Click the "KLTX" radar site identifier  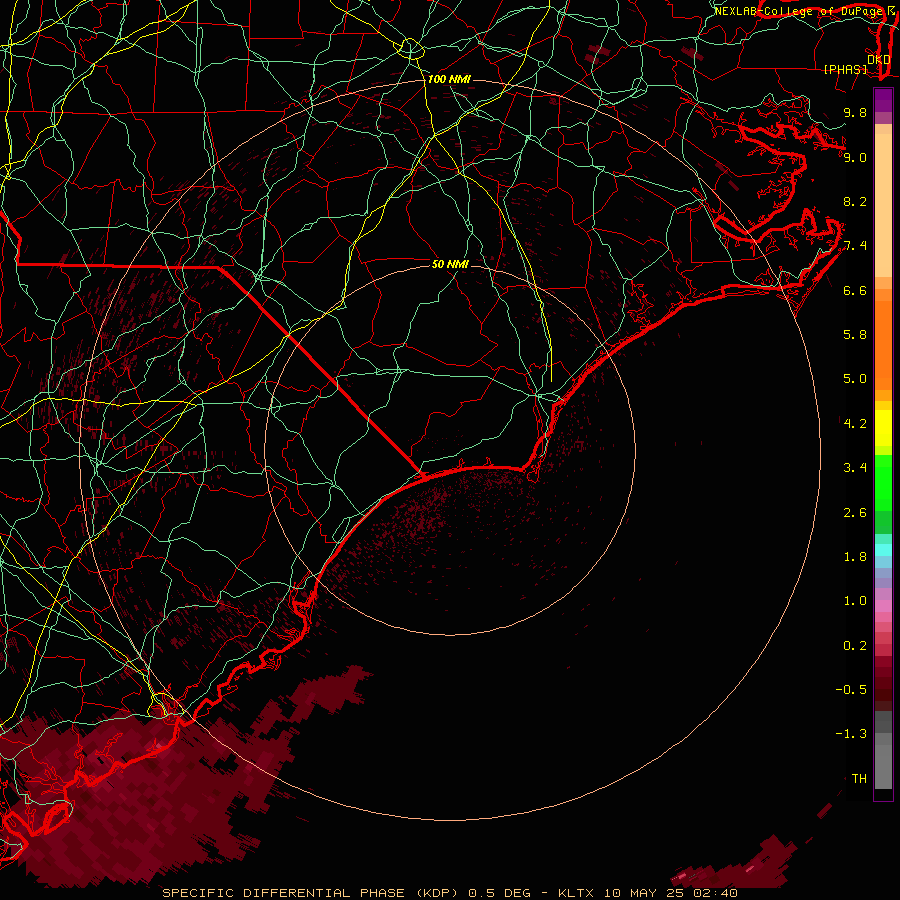coord(579,893)
